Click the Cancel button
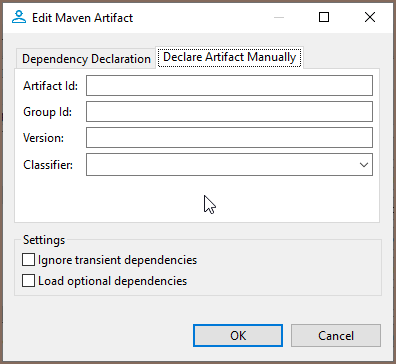The image size is (396, 364). 336,336
